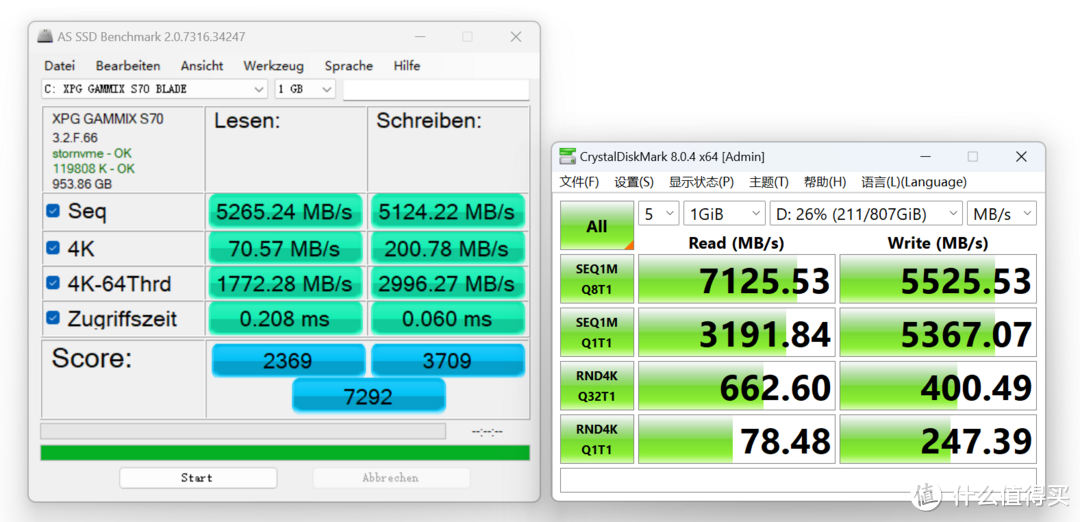This screenshot has height=522, width=1080.
Task: Click the RND4K Q32T1 read value 662.60
Action: [736, 385]
